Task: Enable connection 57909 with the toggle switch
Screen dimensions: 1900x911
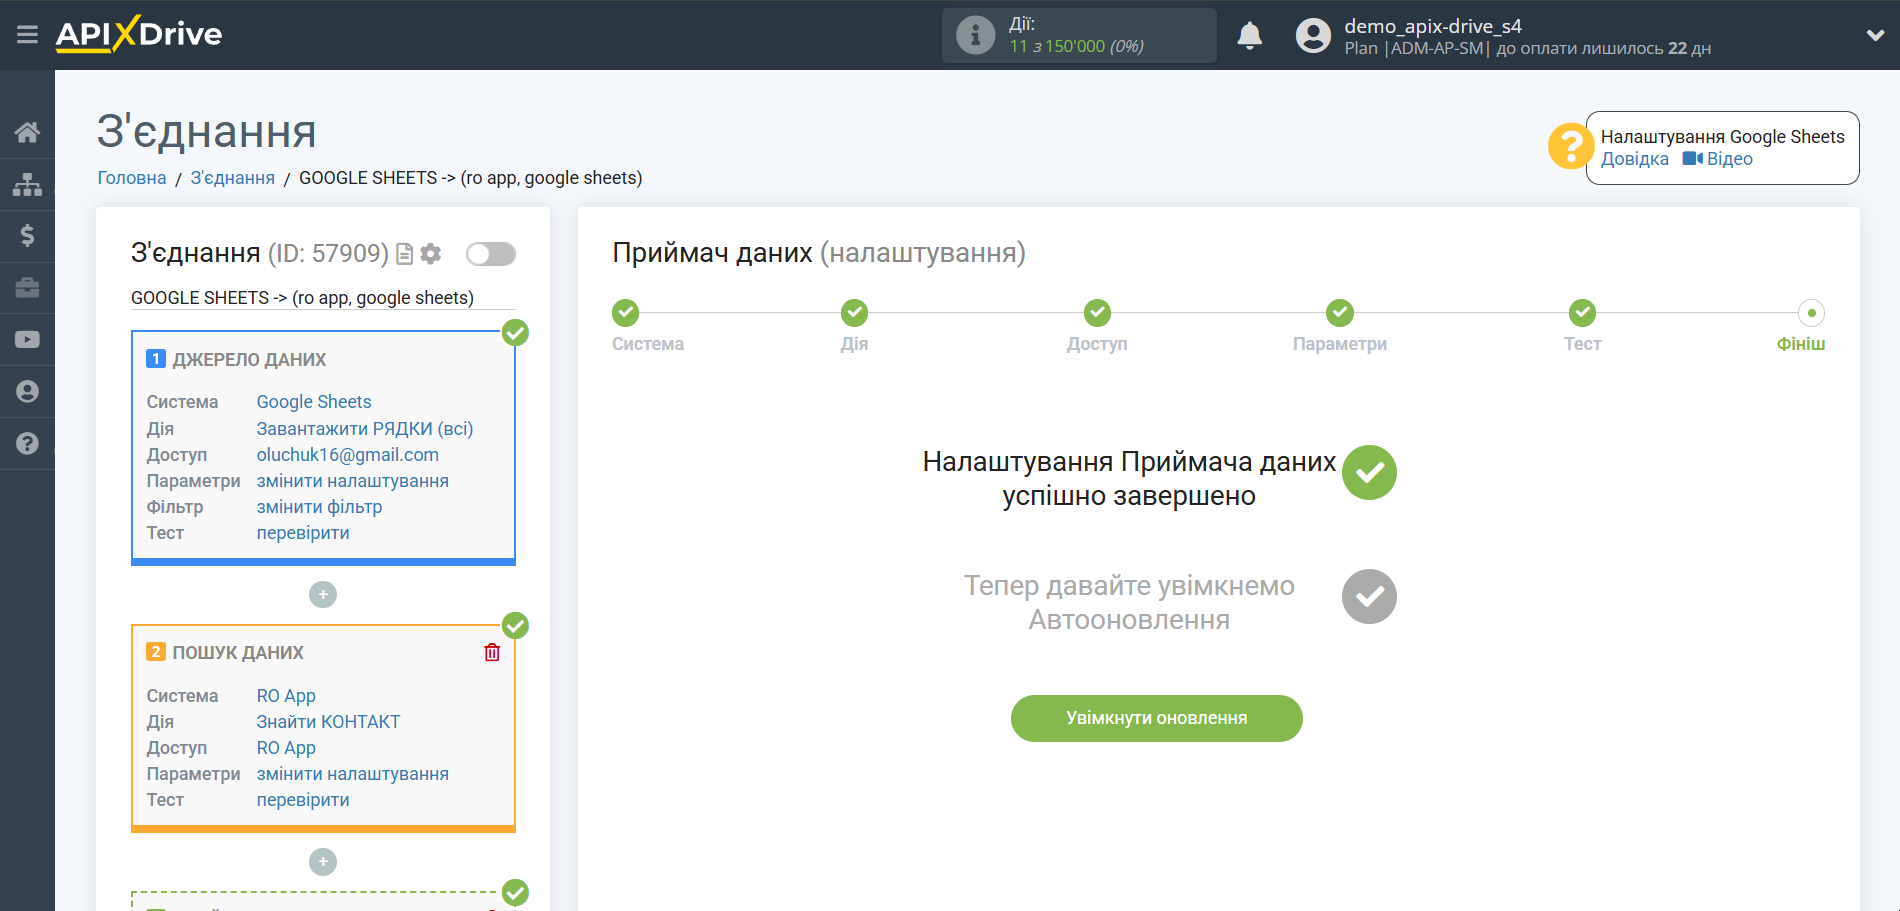Action: click(490, 253)
